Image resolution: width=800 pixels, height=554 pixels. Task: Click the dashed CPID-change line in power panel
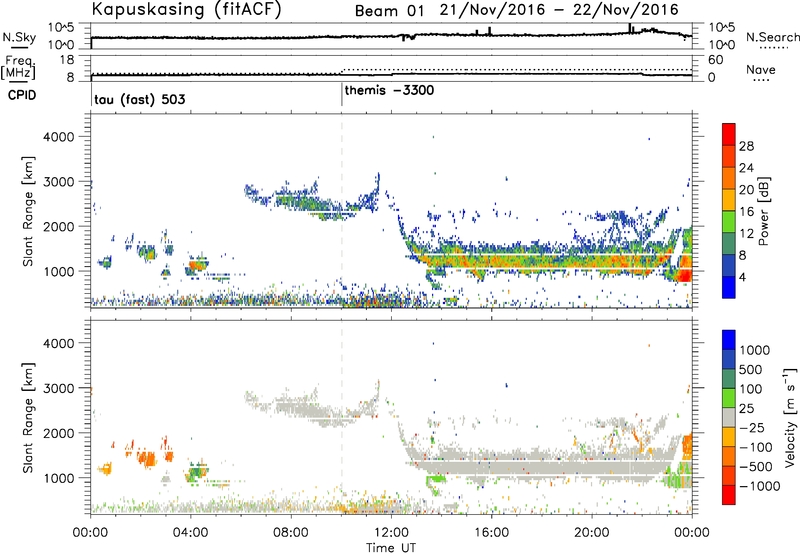342,211
